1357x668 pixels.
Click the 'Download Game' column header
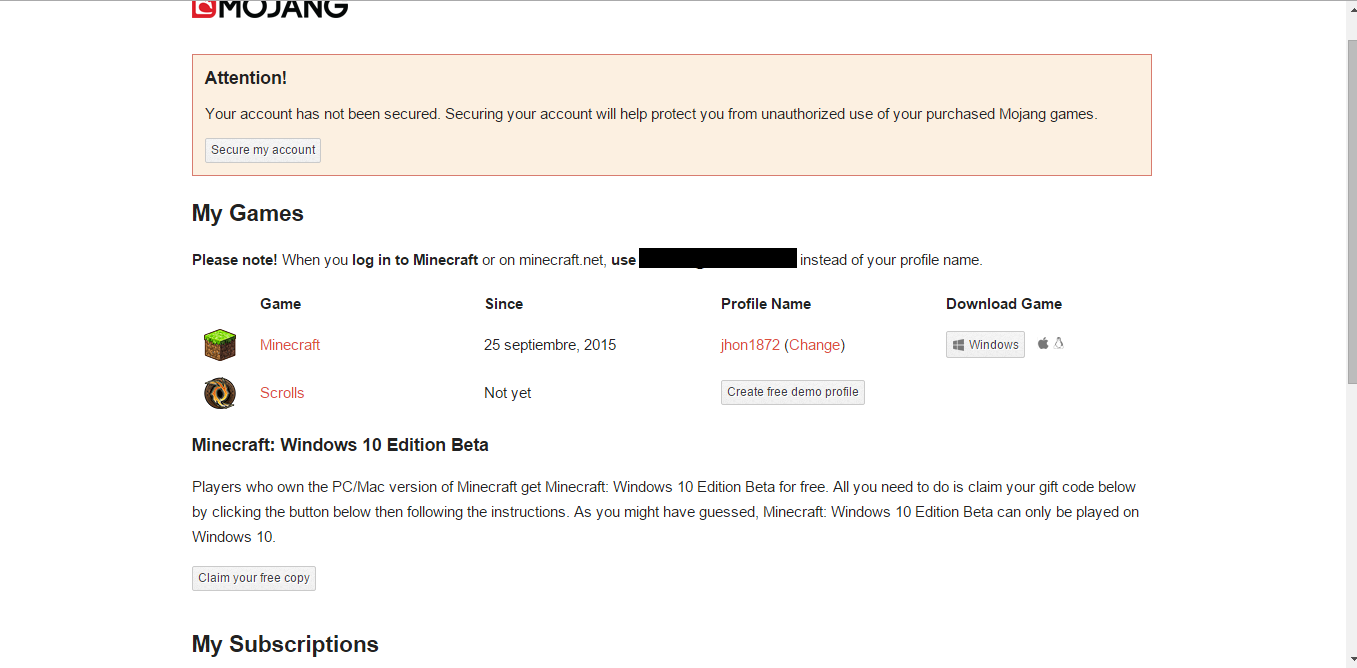click(1004, 304)
